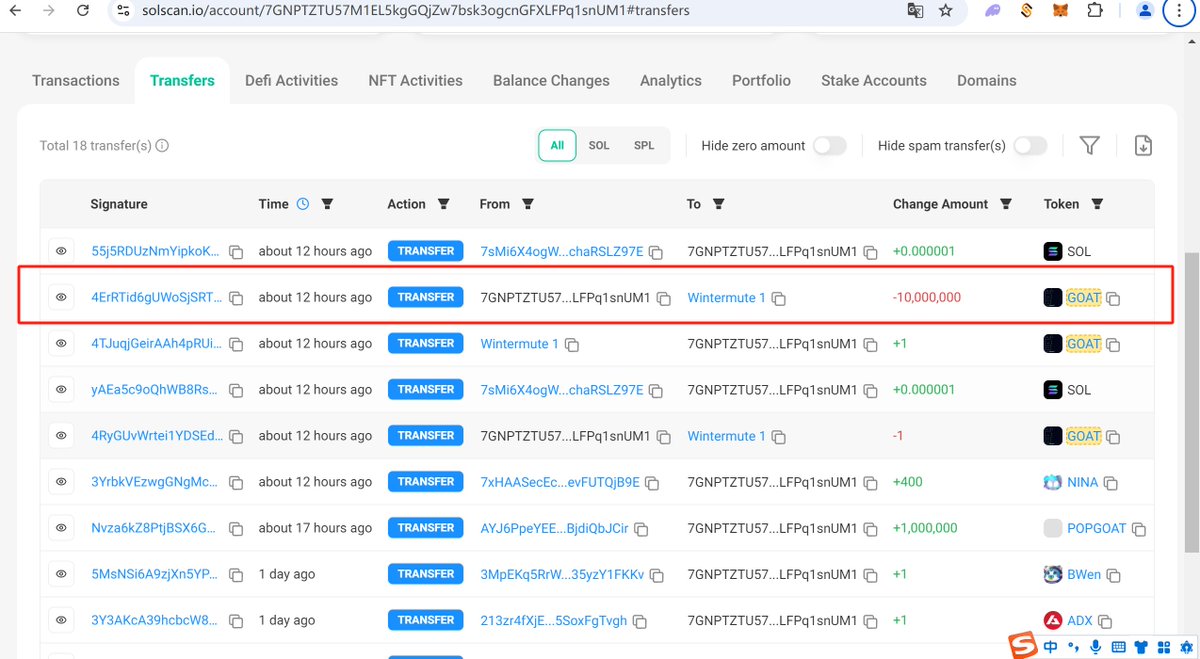Open the POPGOAT token link

click(x=1097, y=528)
